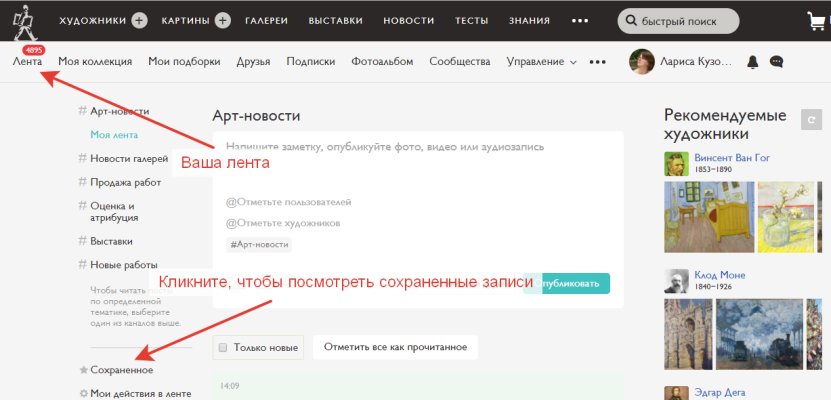The width and height of the screenshot is (831, 400).
Task: Click the star icon beside Сохраненное
Action: (83, 370)
